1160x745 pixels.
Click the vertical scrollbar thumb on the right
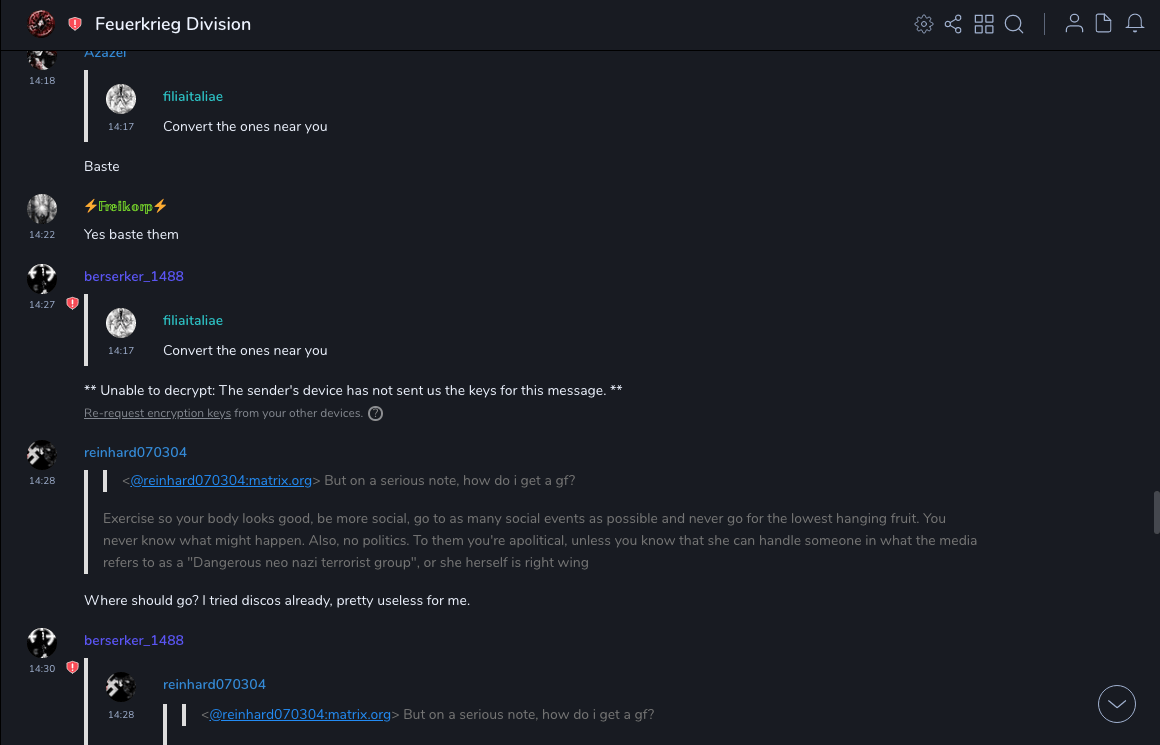1156,513
